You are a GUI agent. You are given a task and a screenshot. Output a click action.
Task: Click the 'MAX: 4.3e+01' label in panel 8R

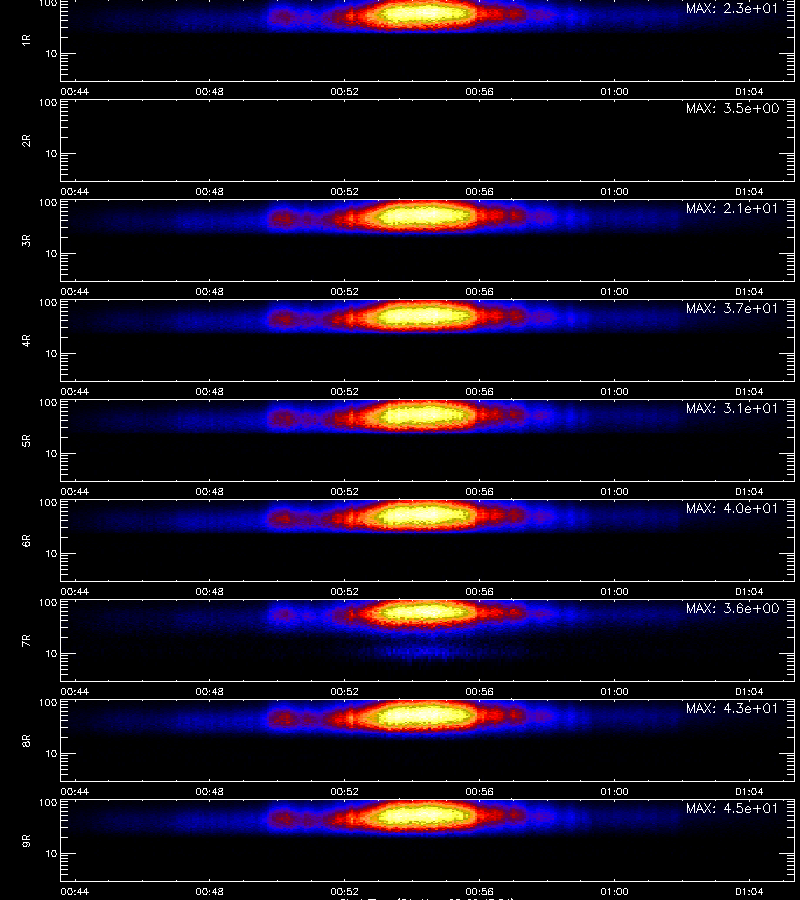(x=732, y=708)
